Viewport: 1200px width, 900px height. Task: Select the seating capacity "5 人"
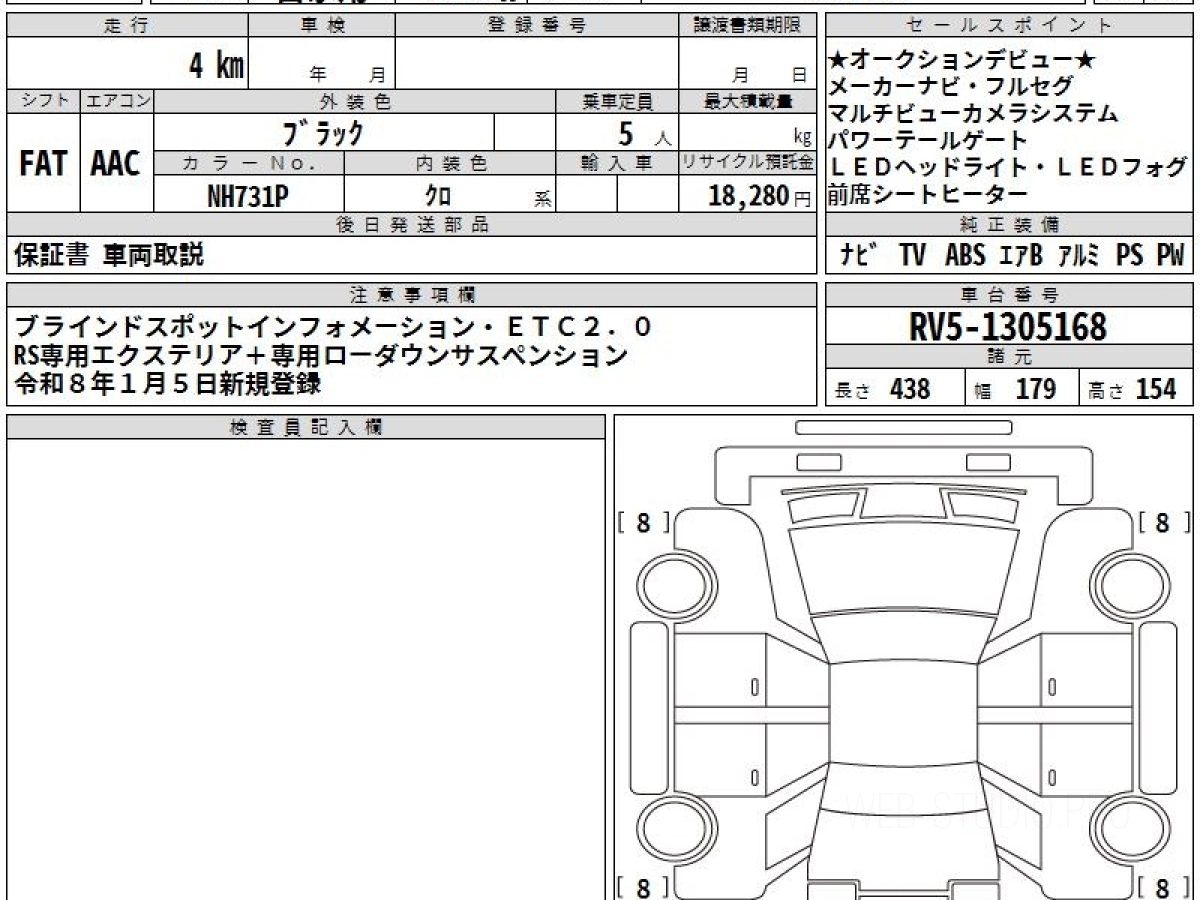[x=644, y=132]
